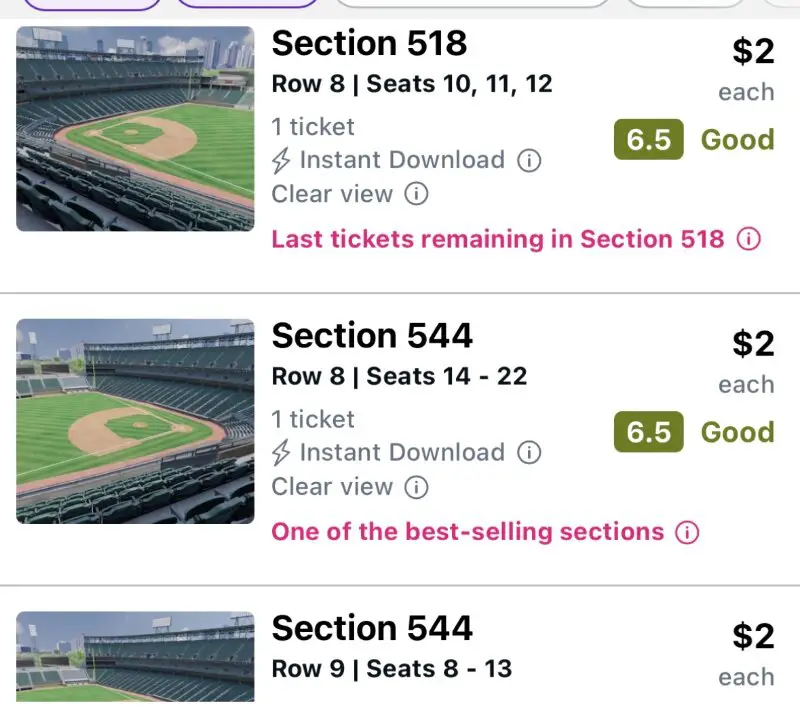Click Last tickets remaining in Section 518 text
The width and height of the screenshot is (800, 718).
(497, 239)
